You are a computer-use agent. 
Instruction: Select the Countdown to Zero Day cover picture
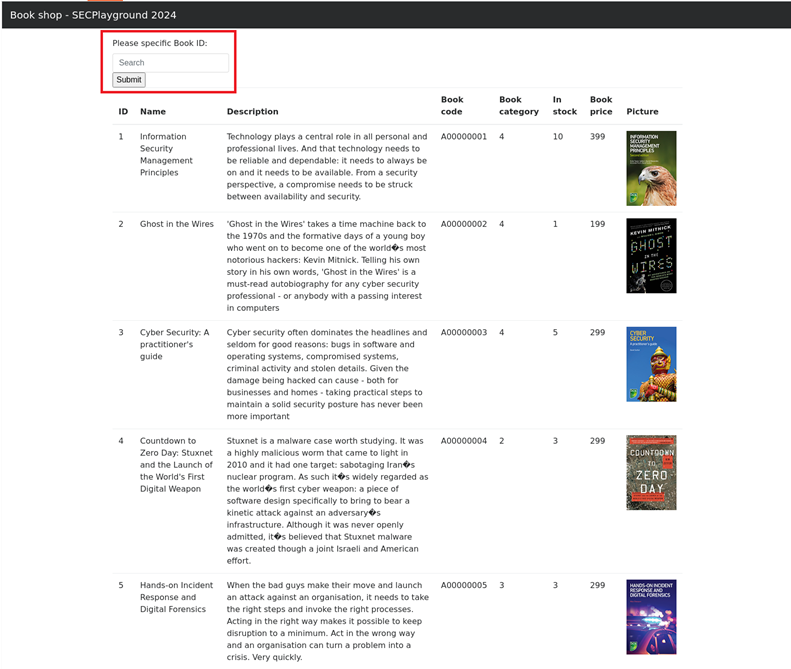coord(651,472)
